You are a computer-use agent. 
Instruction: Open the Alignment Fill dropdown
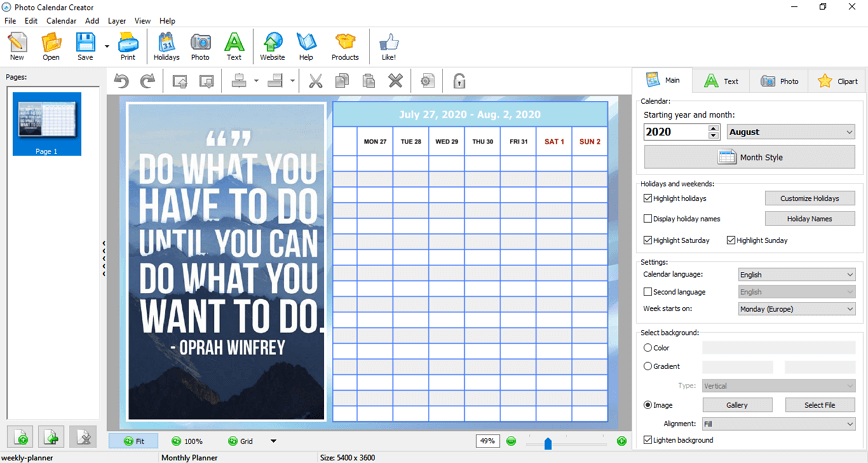tap(778, 424)
